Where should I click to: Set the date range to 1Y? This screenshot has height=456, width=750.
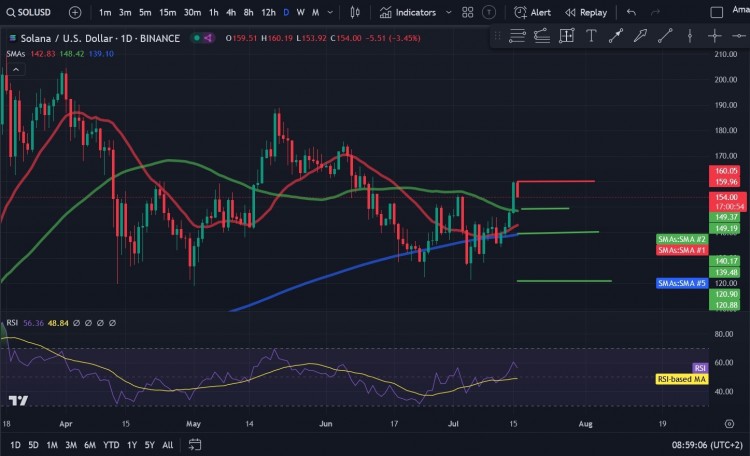tap(132, 445)
